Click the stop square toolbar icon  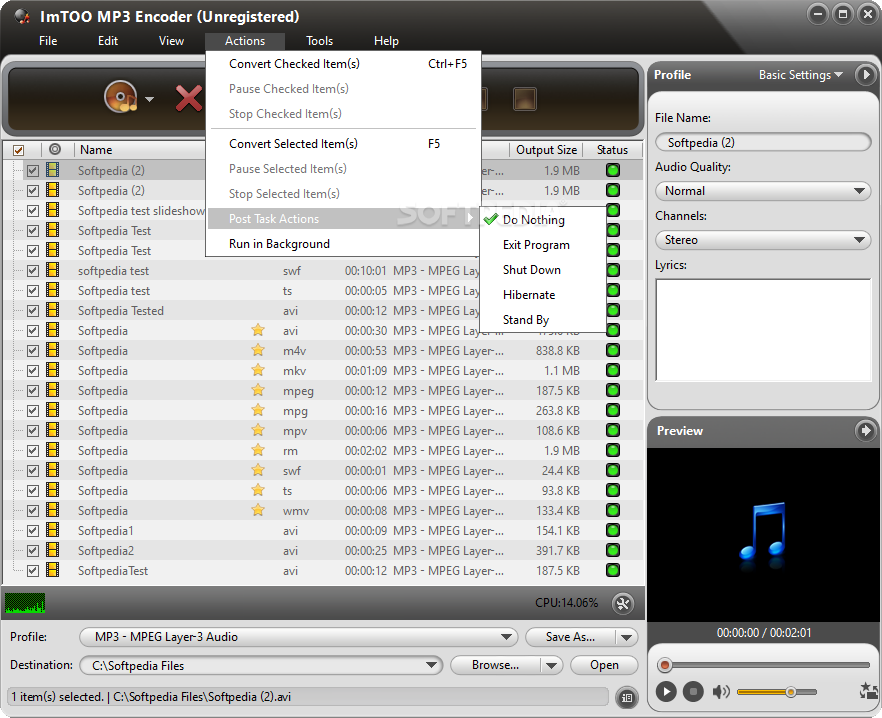point(525,99)
